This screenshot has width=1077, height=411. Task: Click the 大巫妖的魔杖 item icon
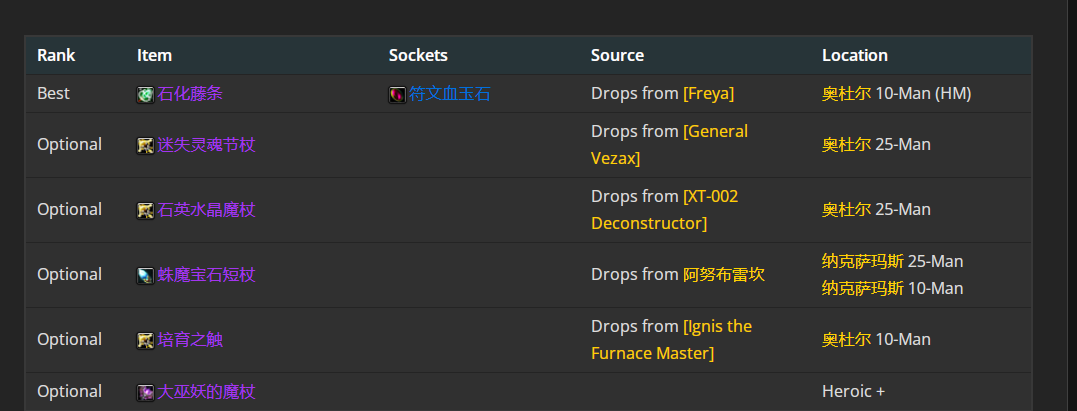coord(145,393)
